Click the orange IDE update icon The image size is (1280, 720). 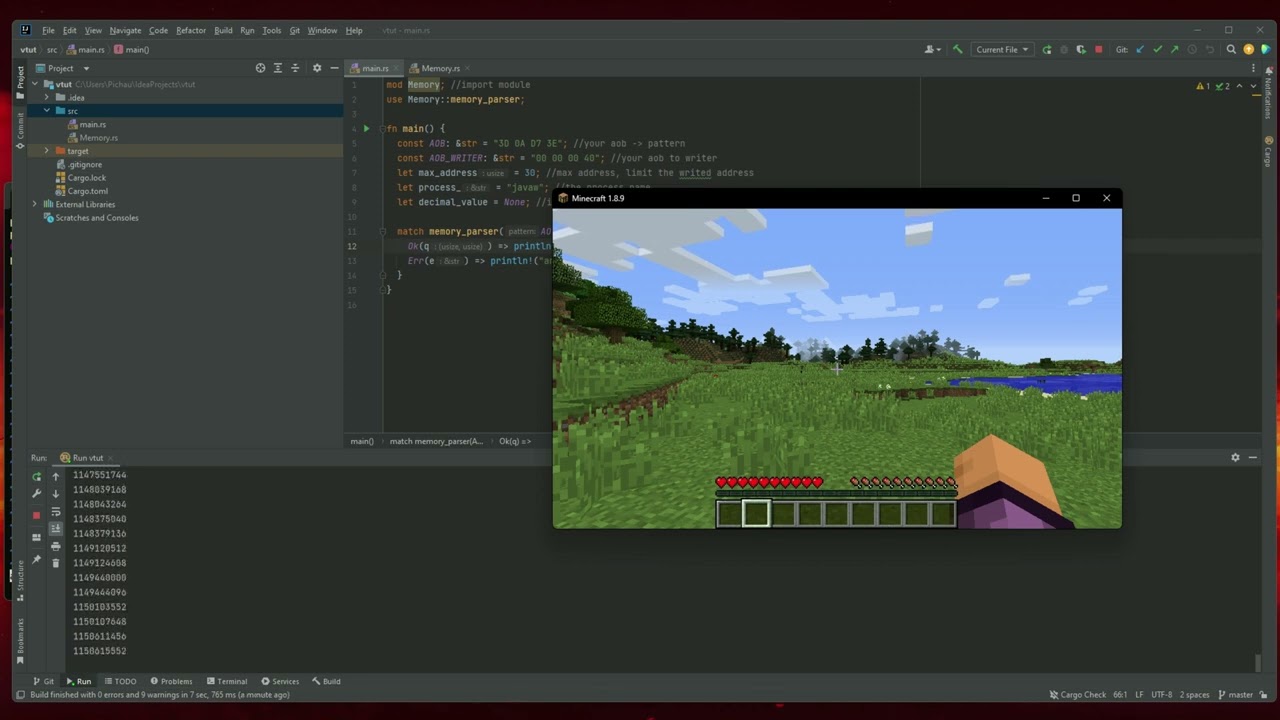(1248, 49)
